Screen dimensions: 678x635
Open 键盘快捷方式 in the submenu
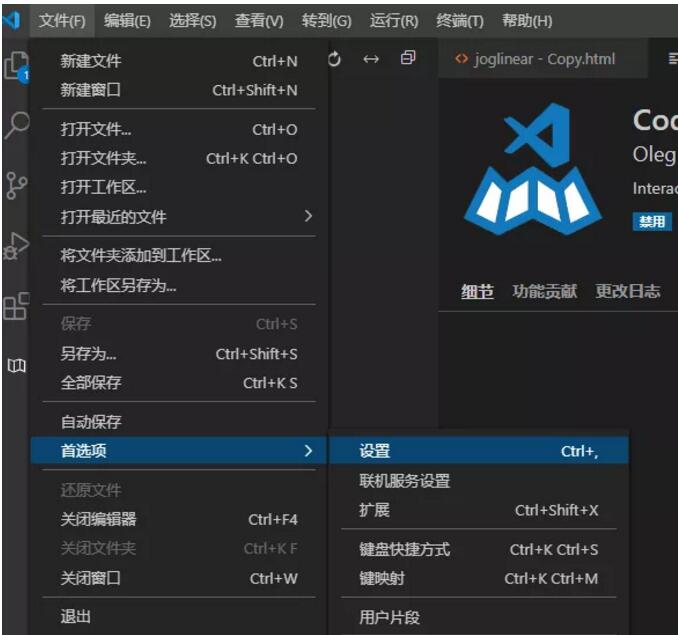tap(479, 549)
